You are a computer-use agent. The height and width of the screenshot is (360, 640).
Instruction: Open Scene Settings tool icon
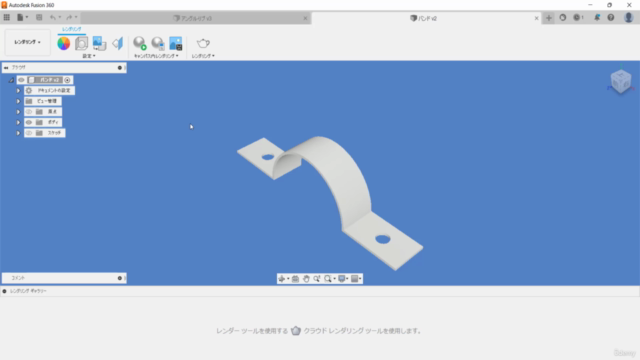pos(82,43)
